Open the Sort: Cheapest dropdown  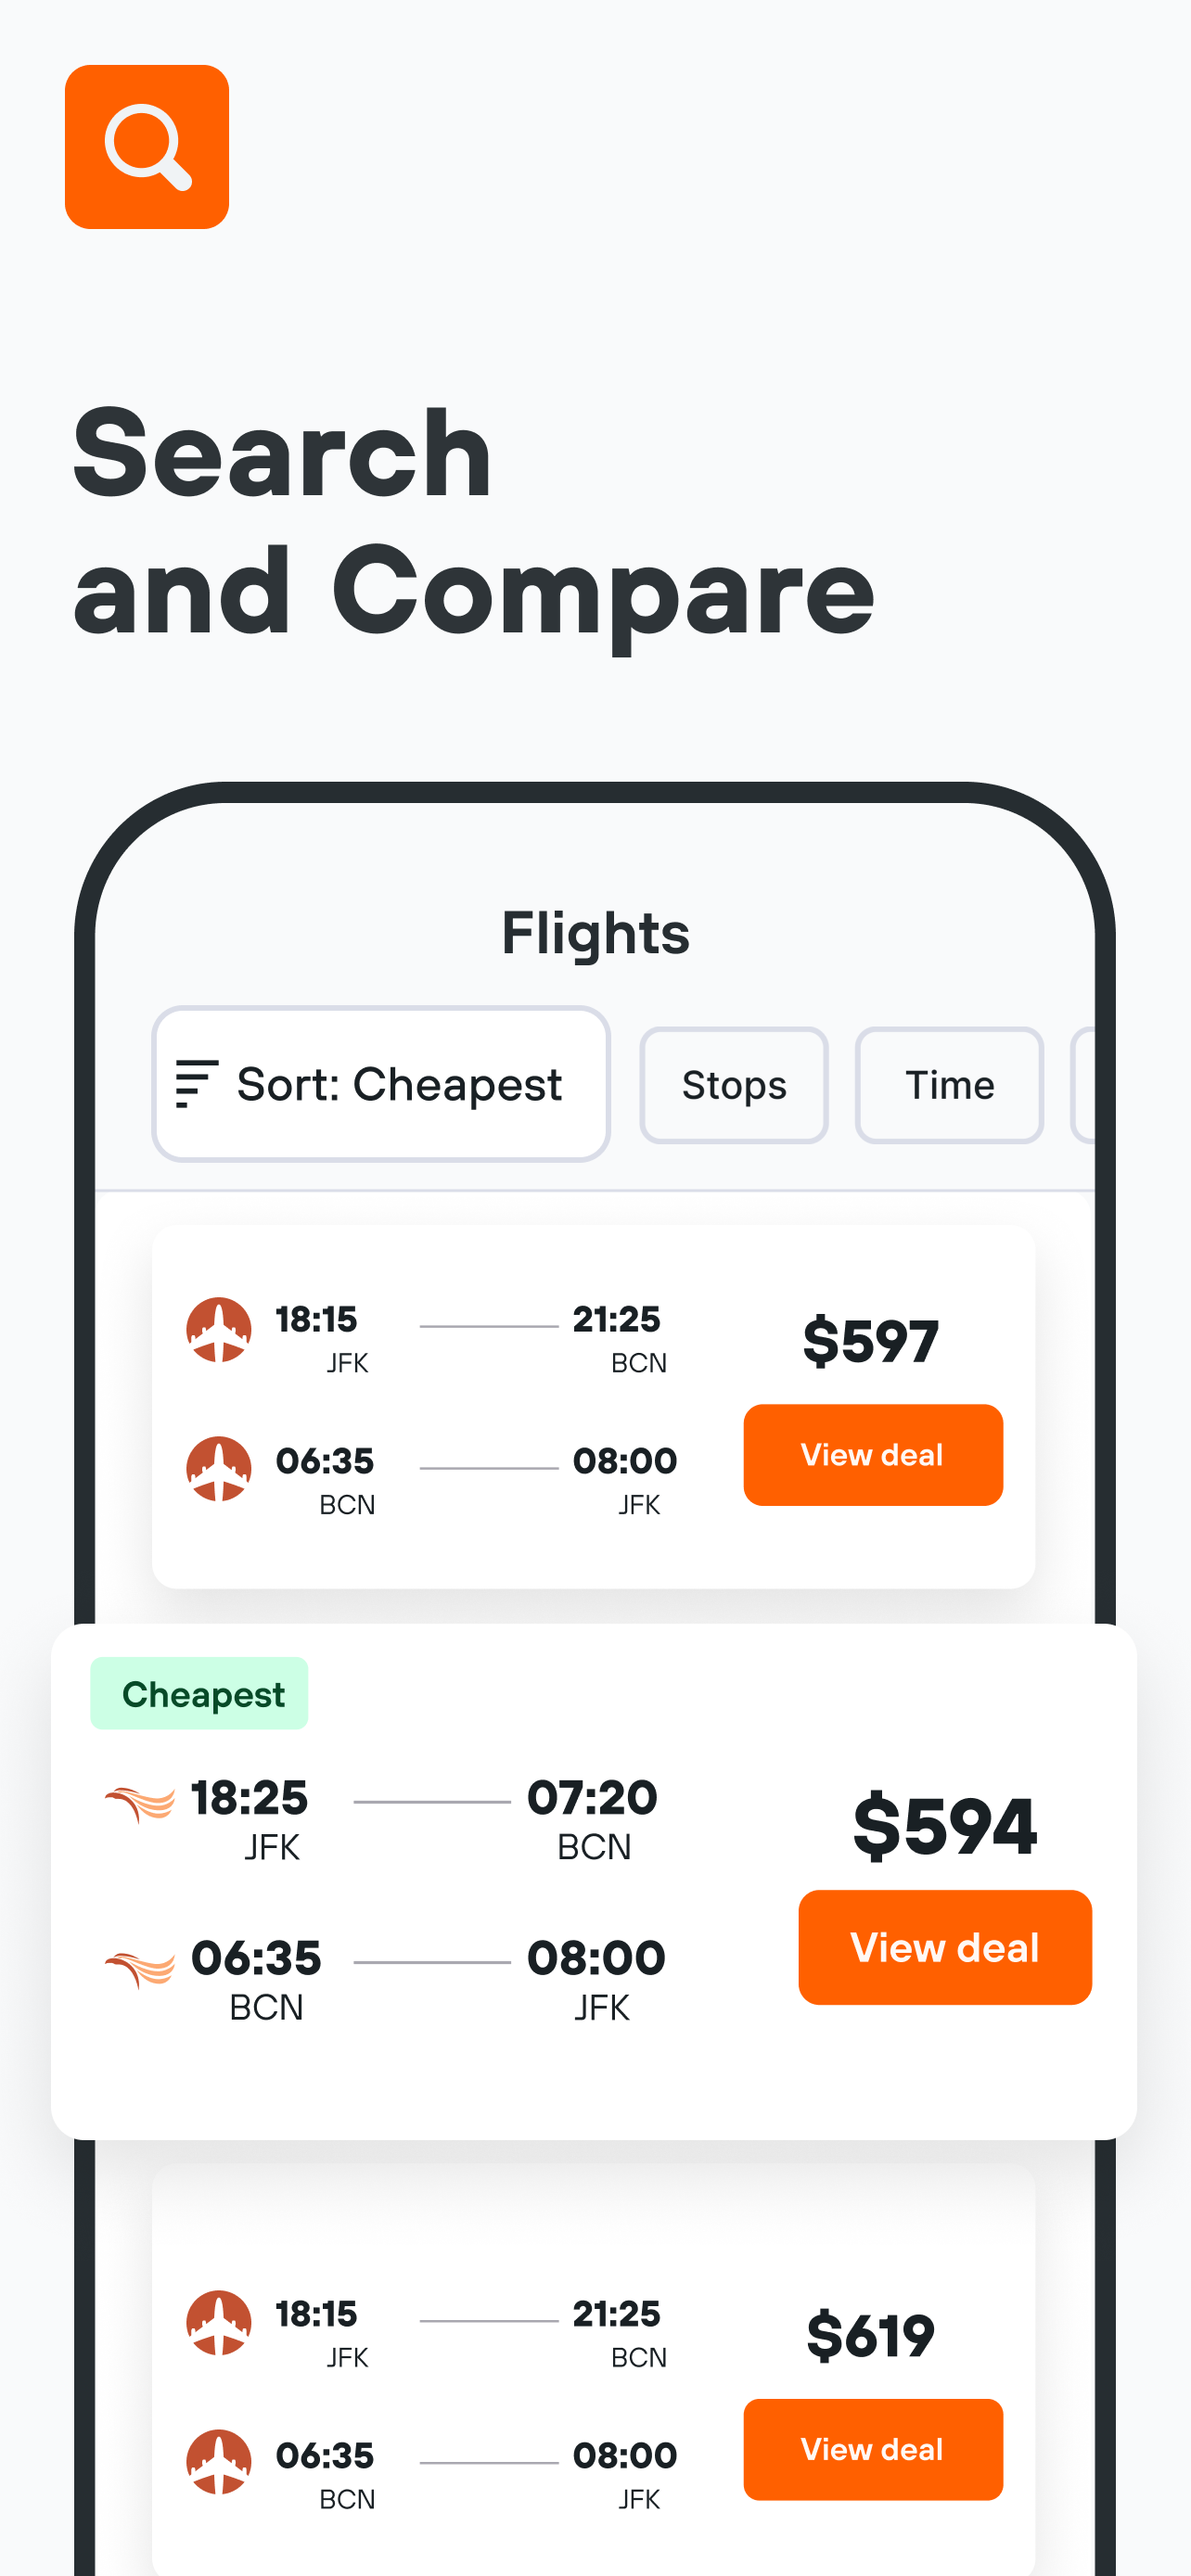381,1084
